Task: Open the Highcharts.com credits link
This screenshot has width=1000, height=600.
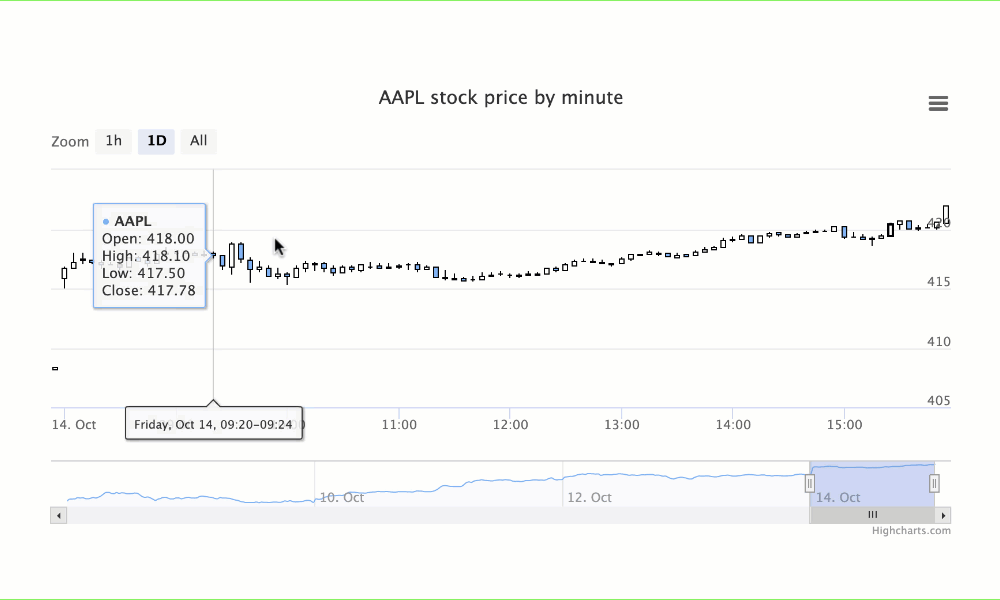Action: tap(911, 531)
